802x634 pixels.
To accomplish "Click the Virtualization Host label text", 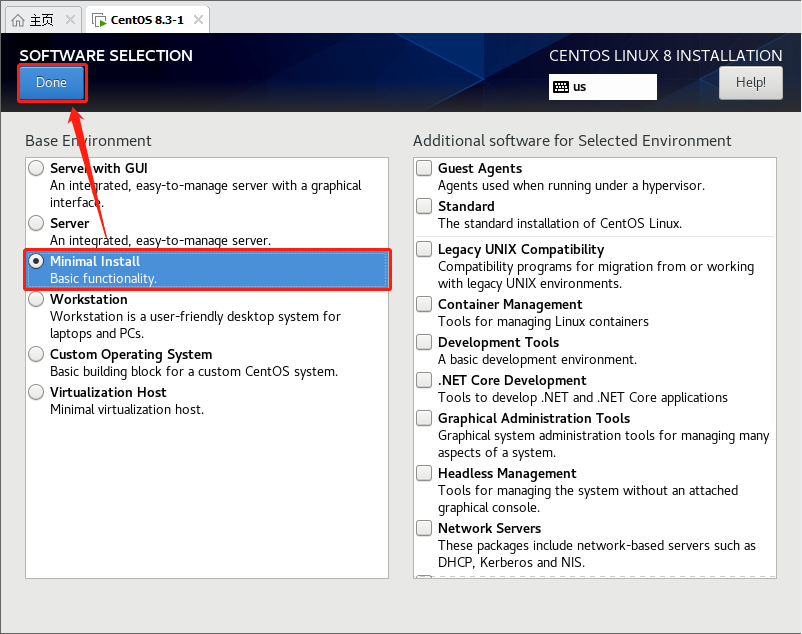I will pyautogui.click(x=108, y=392).
